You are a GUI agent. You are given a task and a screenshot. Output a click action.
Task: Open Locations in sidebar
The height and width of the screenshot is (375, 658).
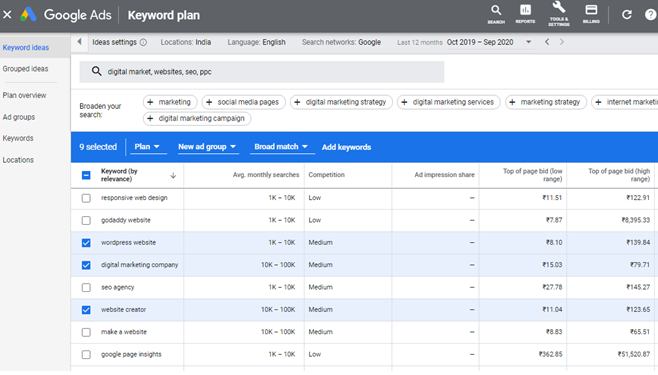[18, 160]
